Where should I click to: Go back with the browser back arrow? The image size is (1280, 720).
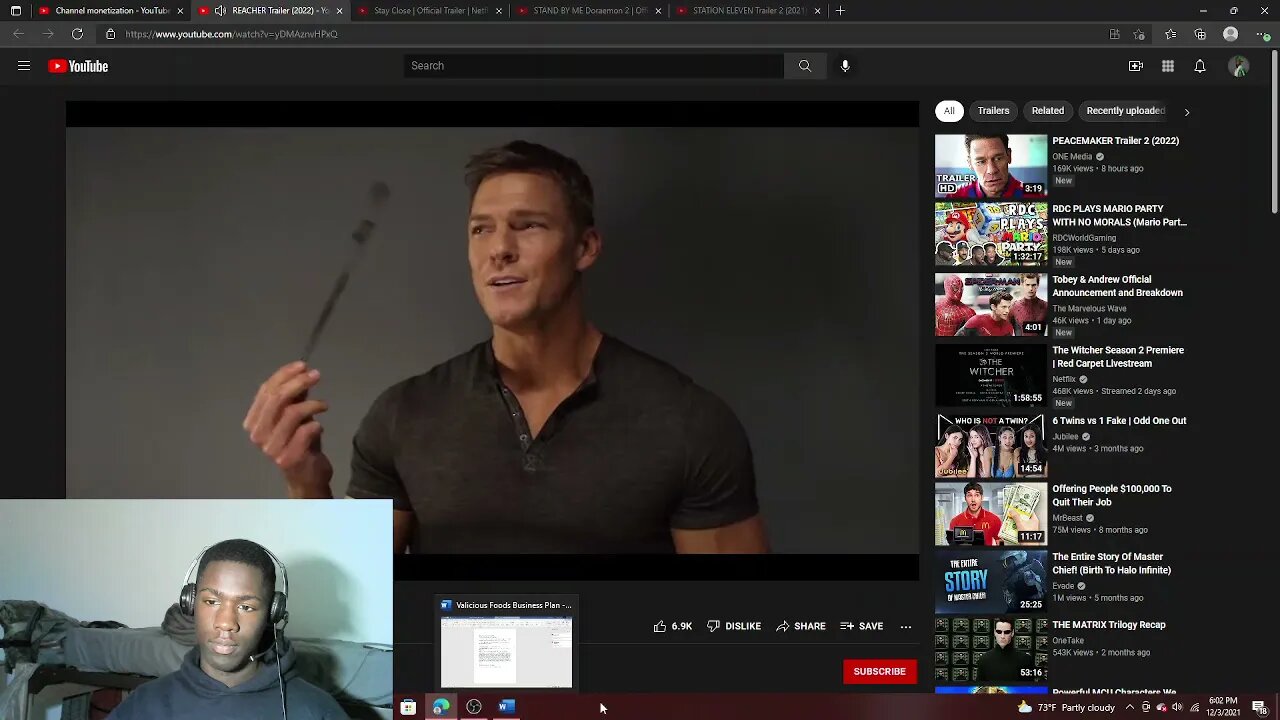coord(18,34)
